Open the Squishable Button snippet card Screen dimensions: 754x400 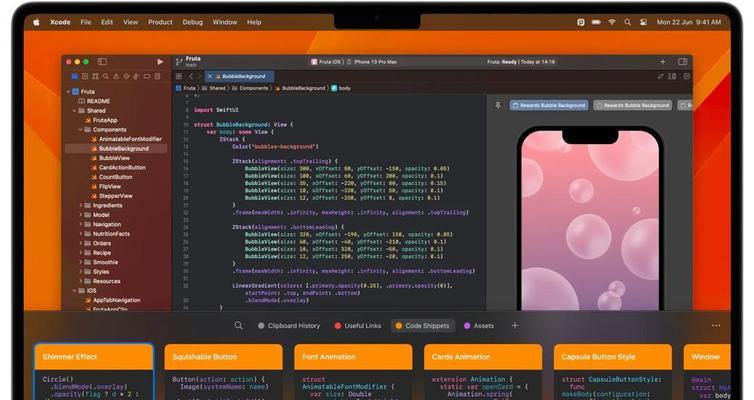(x=224, y=372)
